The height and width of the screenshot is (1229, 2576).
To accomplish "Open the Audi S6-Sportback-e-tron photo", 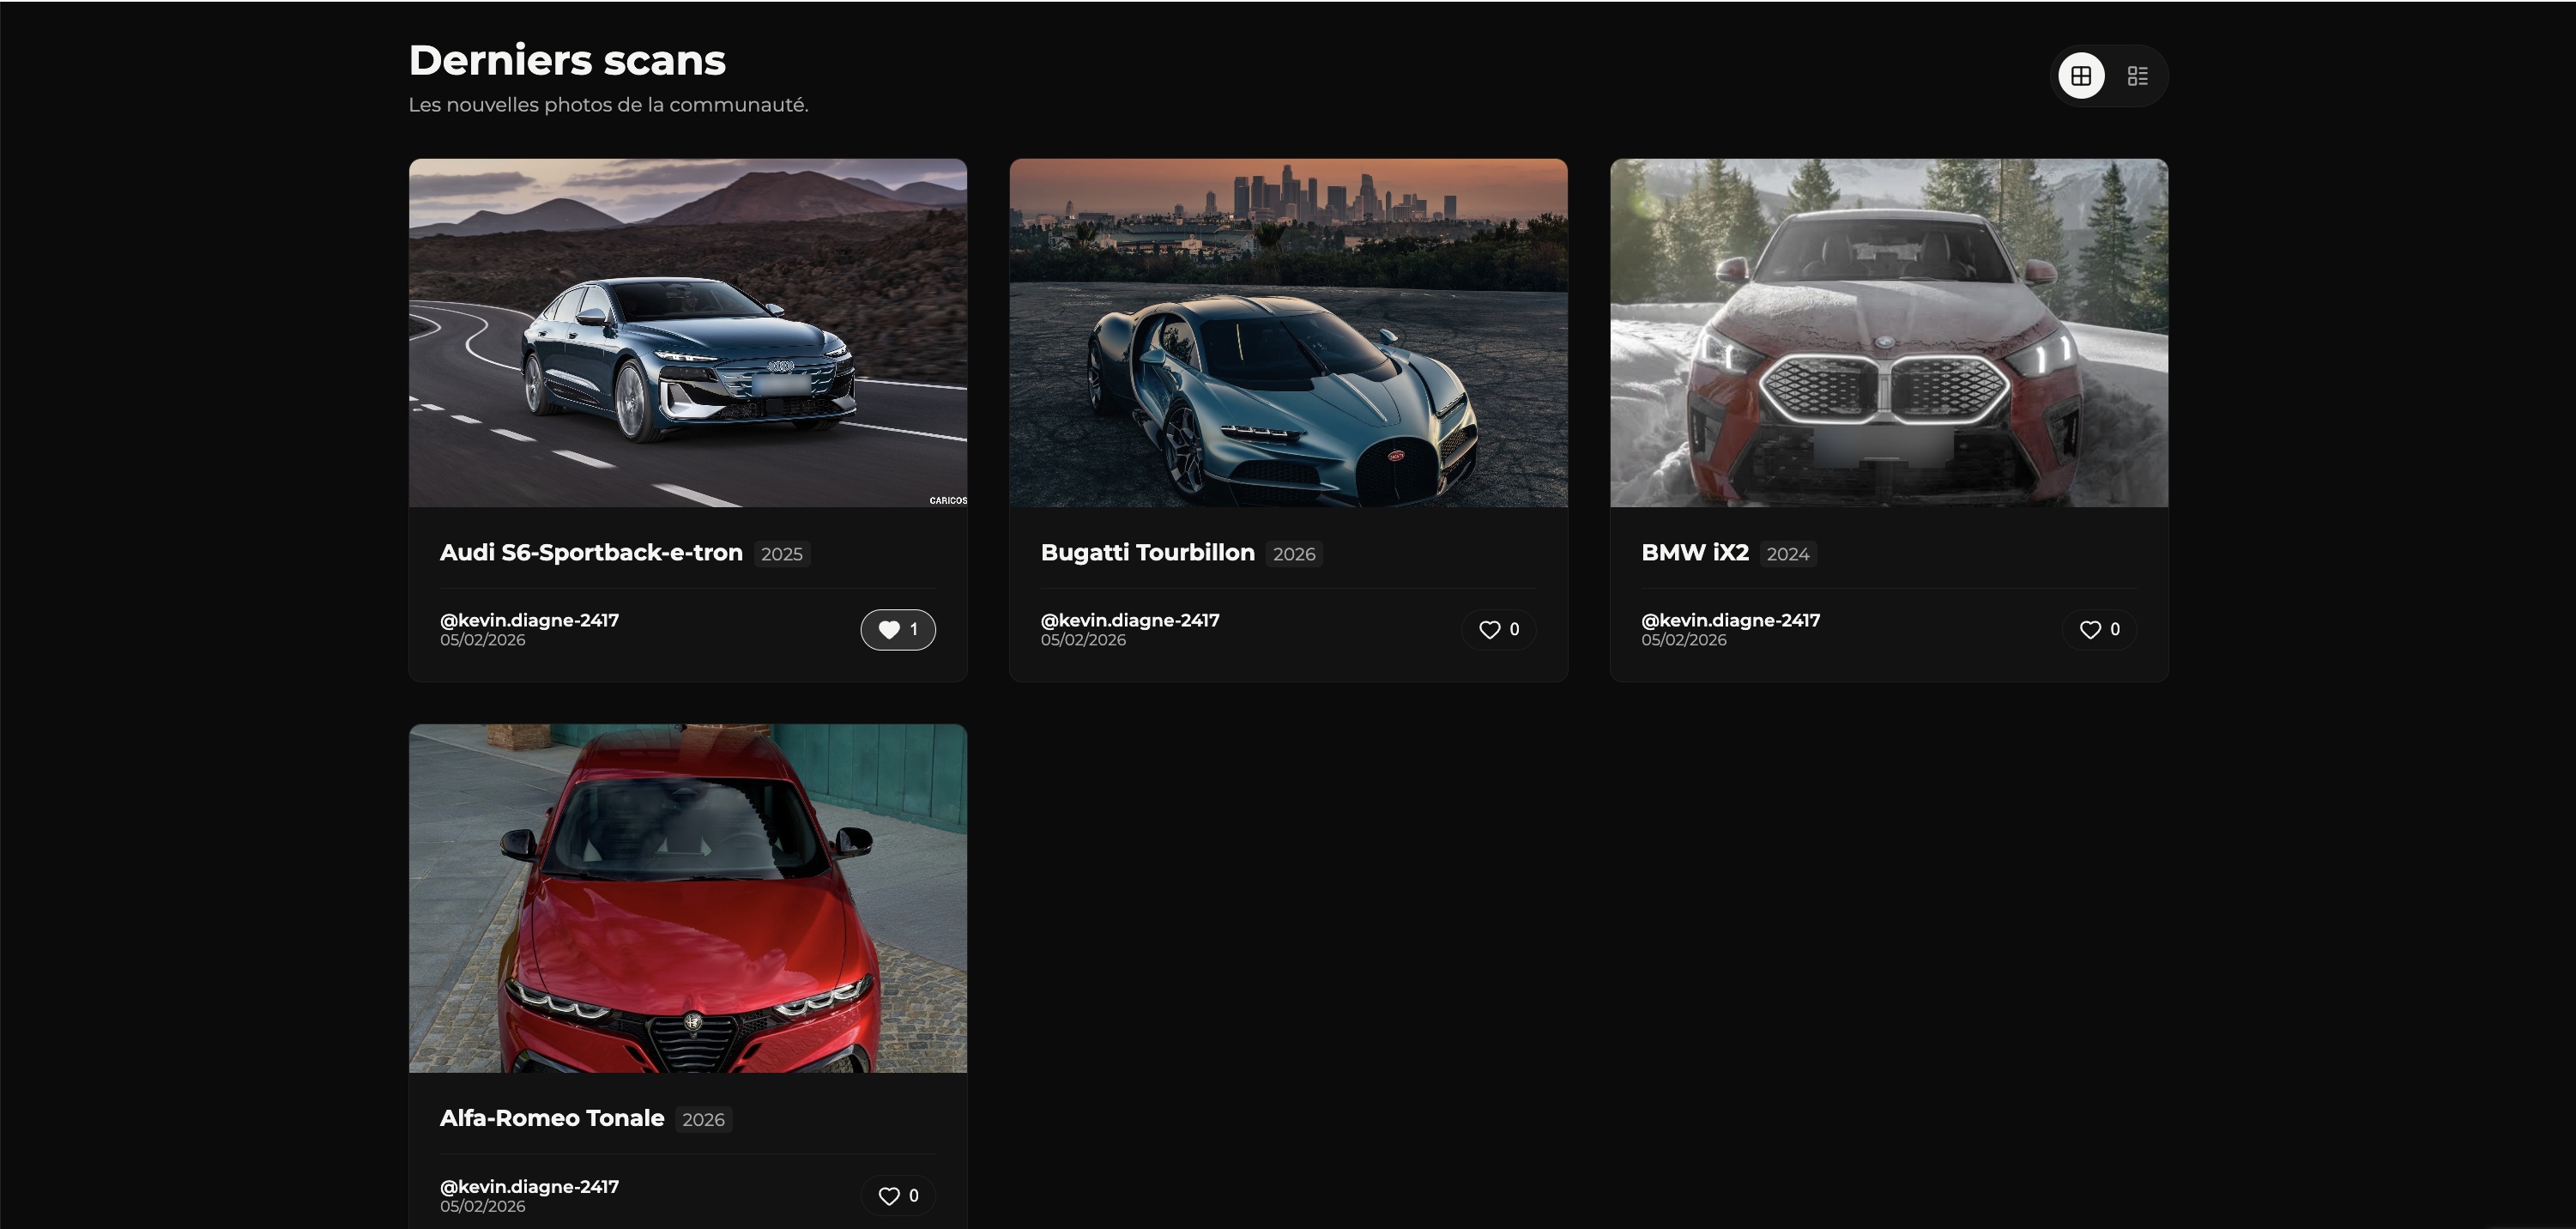I will point(688,333).
